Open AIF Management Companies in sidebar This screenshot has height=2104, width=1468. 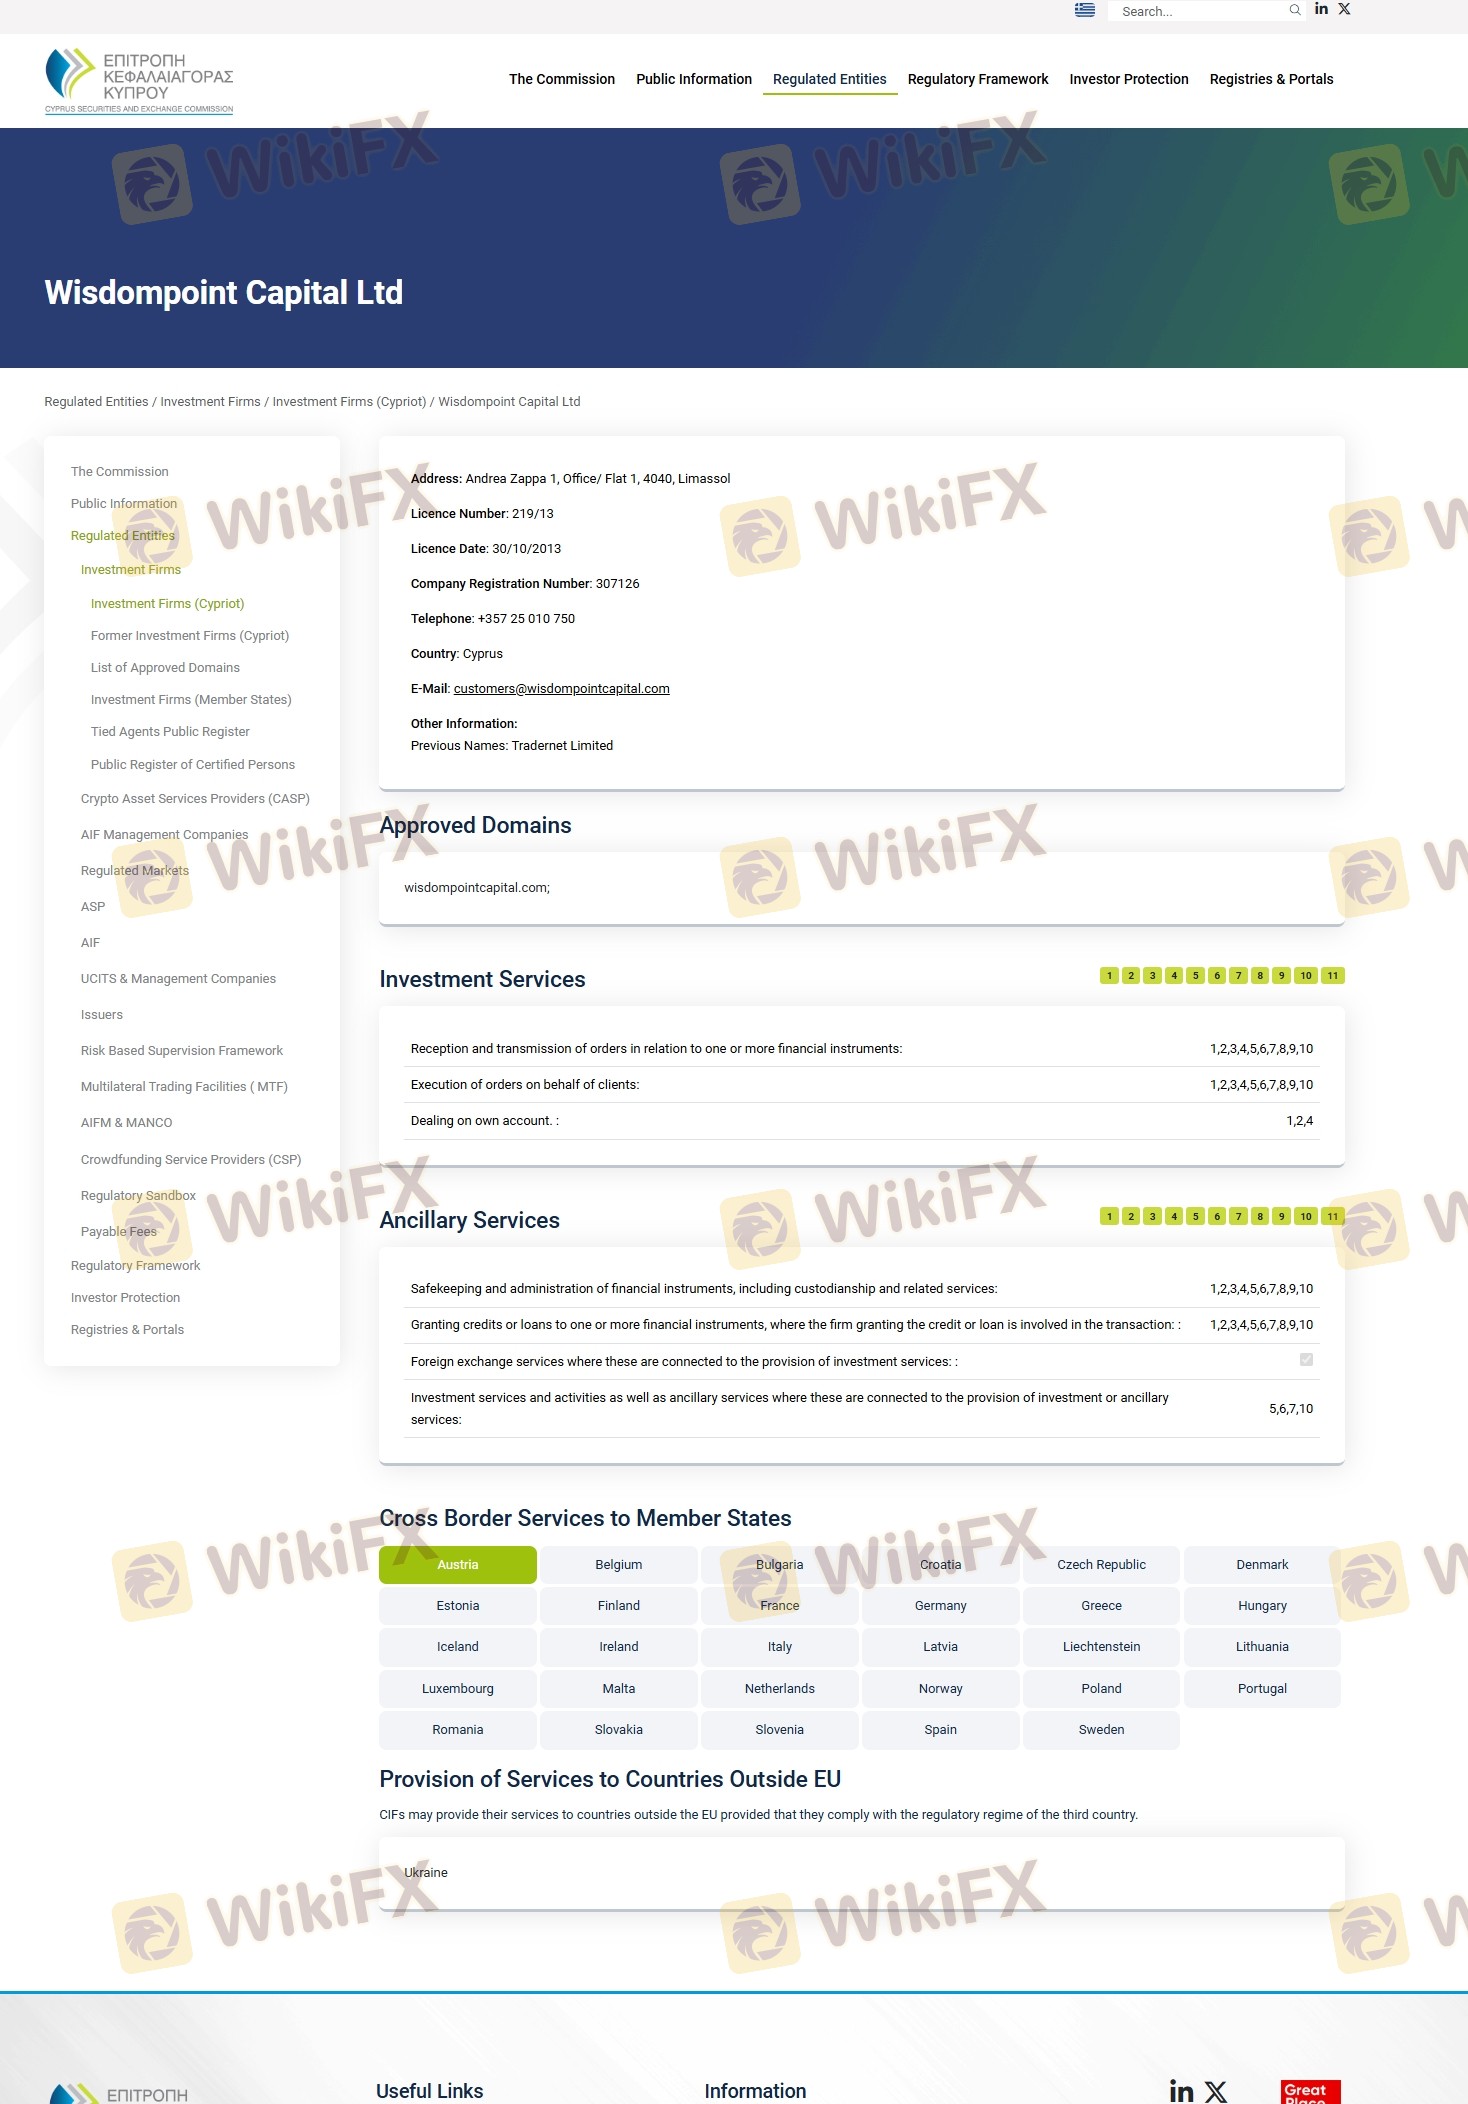tap(164, 835)
